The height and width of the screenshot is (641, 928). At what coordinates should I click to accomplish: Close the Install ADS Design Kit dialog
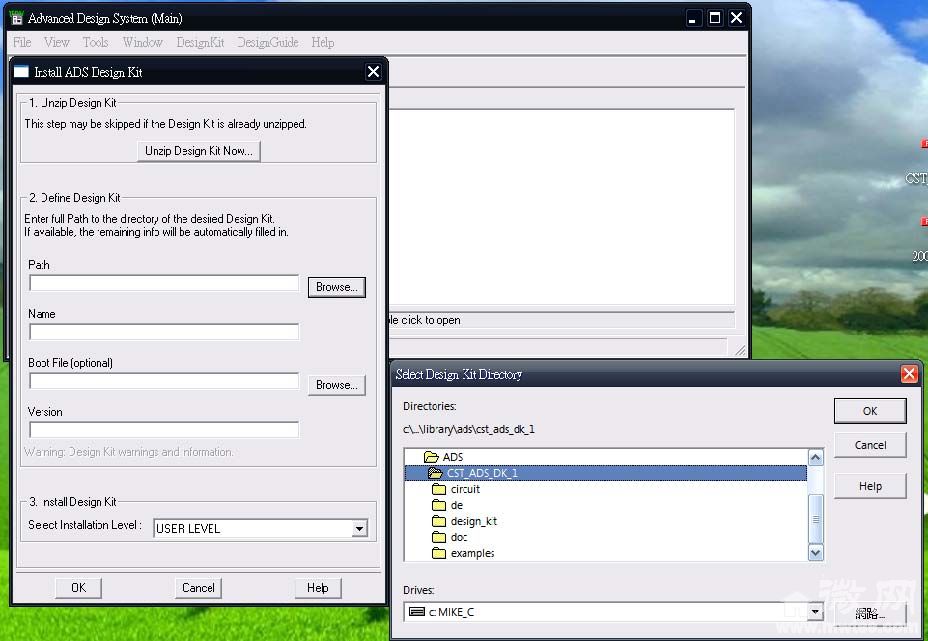click(373, 72)
